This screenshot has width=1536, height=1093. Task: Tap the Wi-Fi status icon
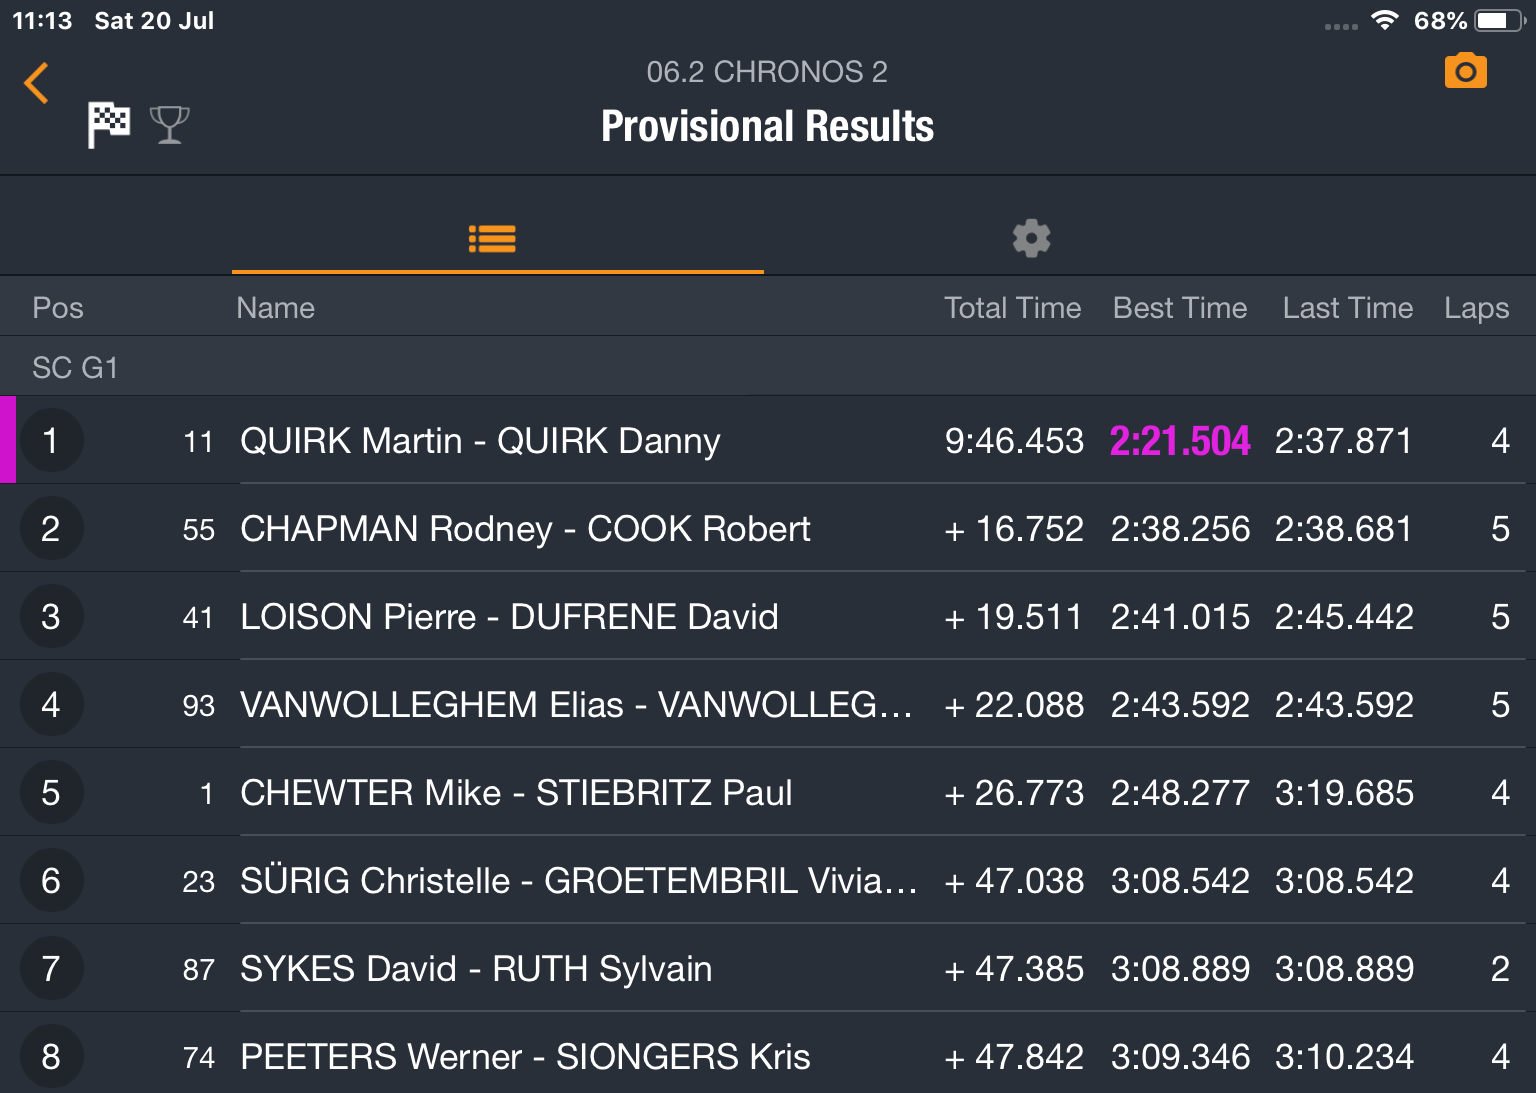point(1385,20)
